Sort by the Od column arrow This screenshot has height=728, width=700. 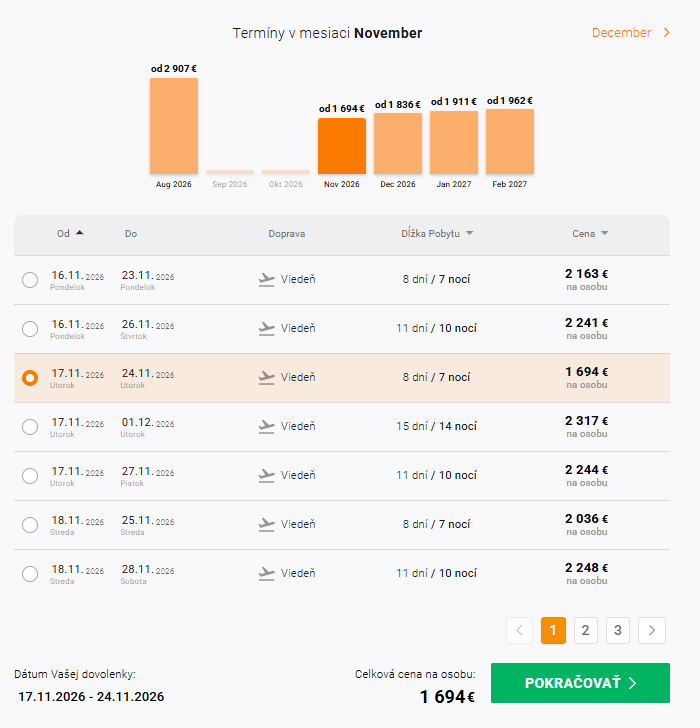(x=80, y=233)
